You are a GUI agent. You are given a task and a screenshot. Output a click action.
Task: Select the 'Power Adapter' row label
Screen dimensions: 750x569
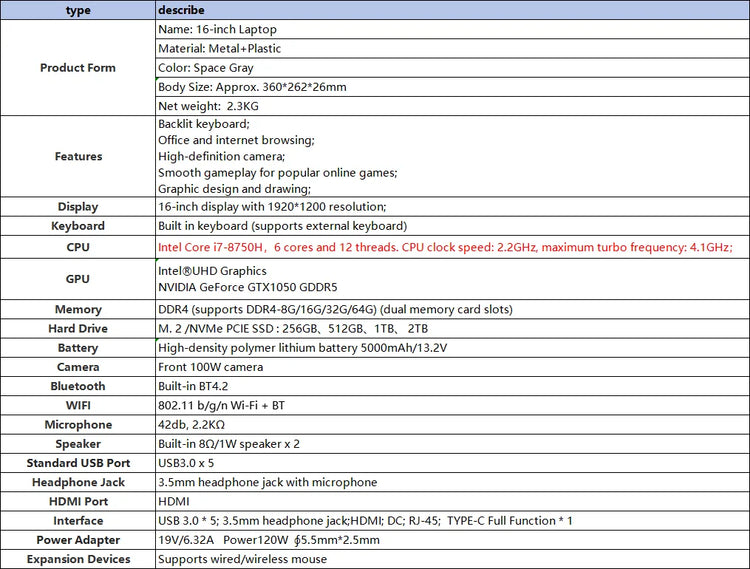(x=78, y=540)
